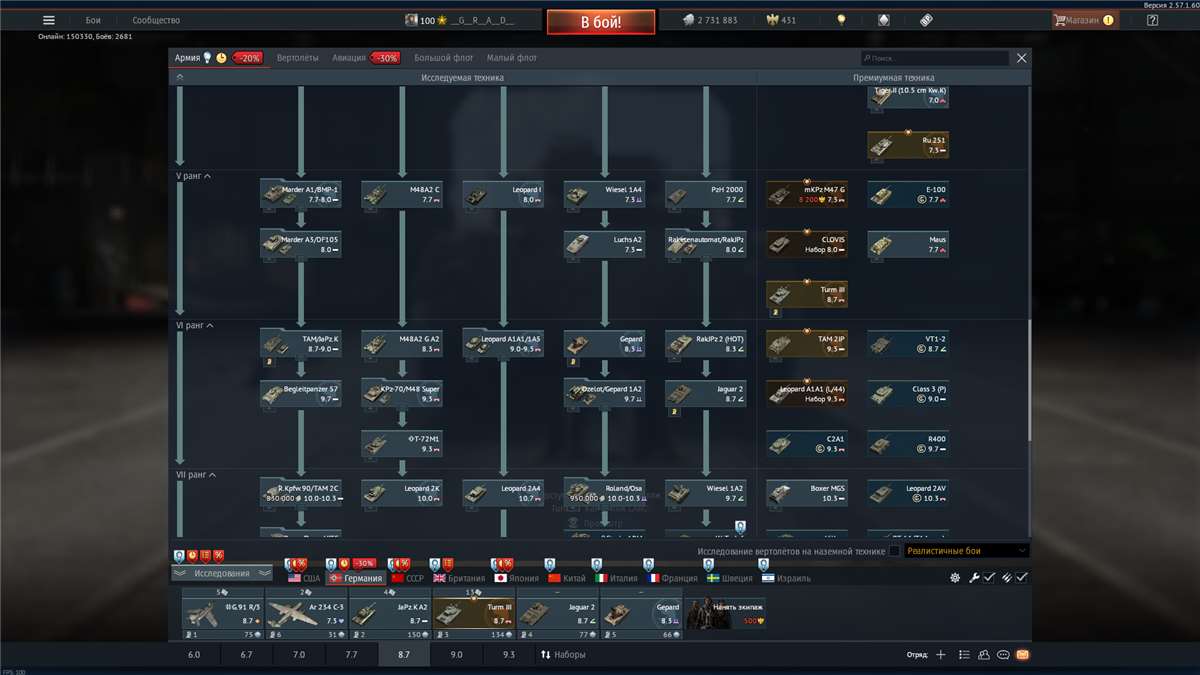Click the icon between lightbulb and ticket
Viewport: 1200px width, 675px height.
(x=883, y=20)
